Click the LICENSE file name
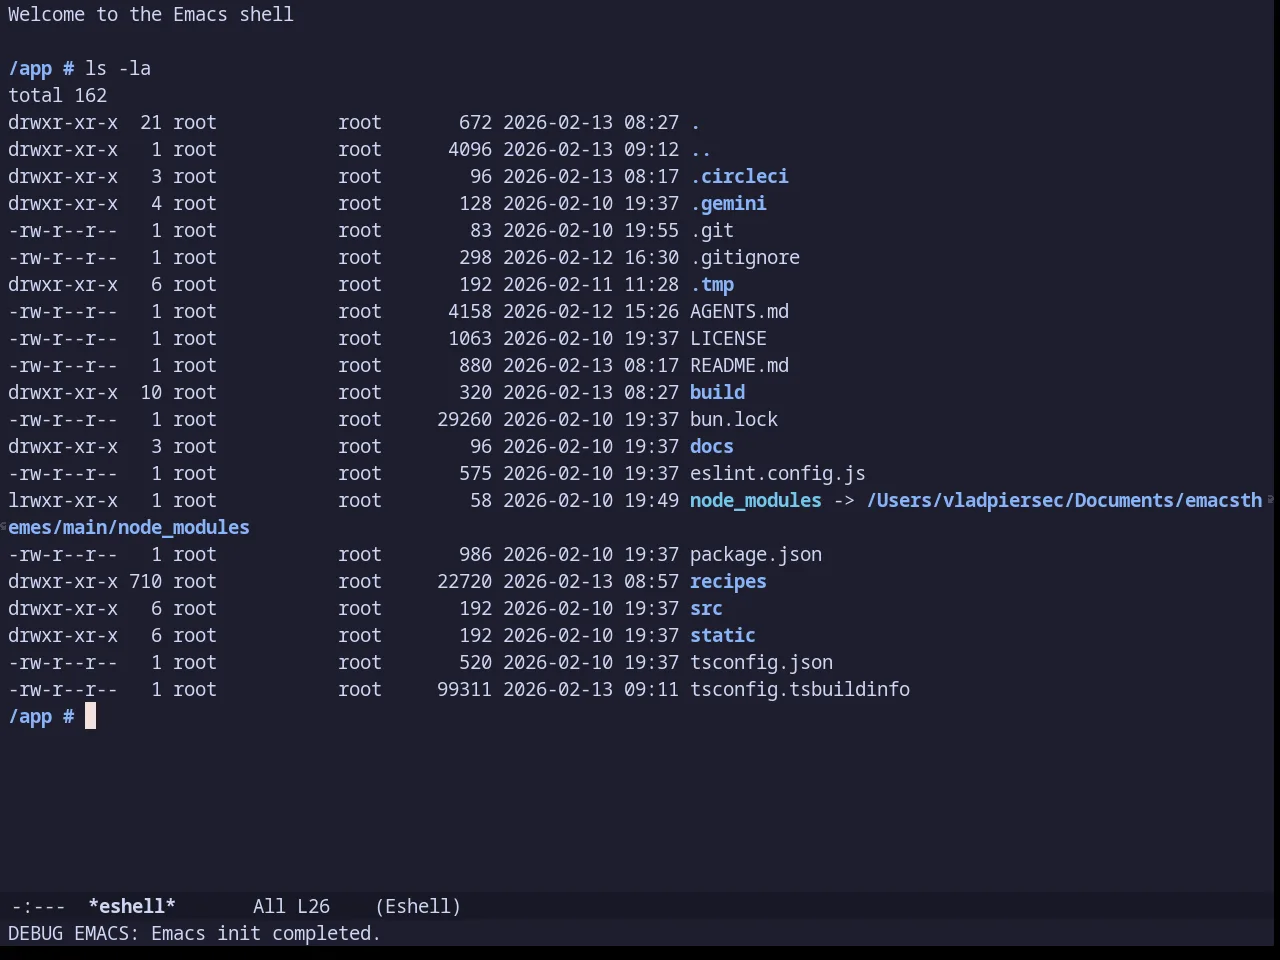 pos(728,338)
